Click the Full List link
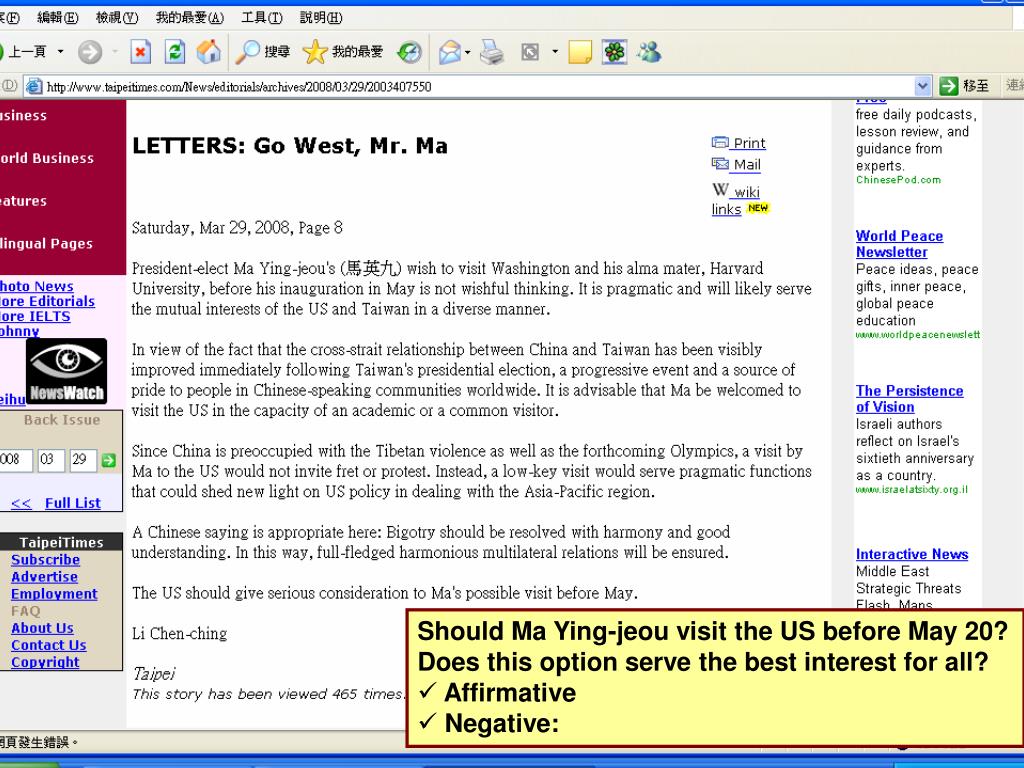 (72, 503)
